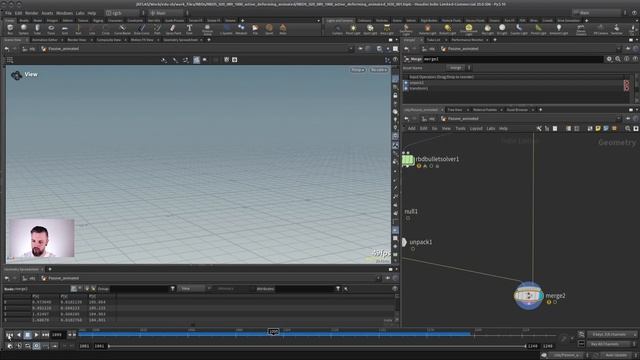Open the Windows menu
The height and width of the screenshot is (360, 640).
pyautogui.click(x=64, y=13)
